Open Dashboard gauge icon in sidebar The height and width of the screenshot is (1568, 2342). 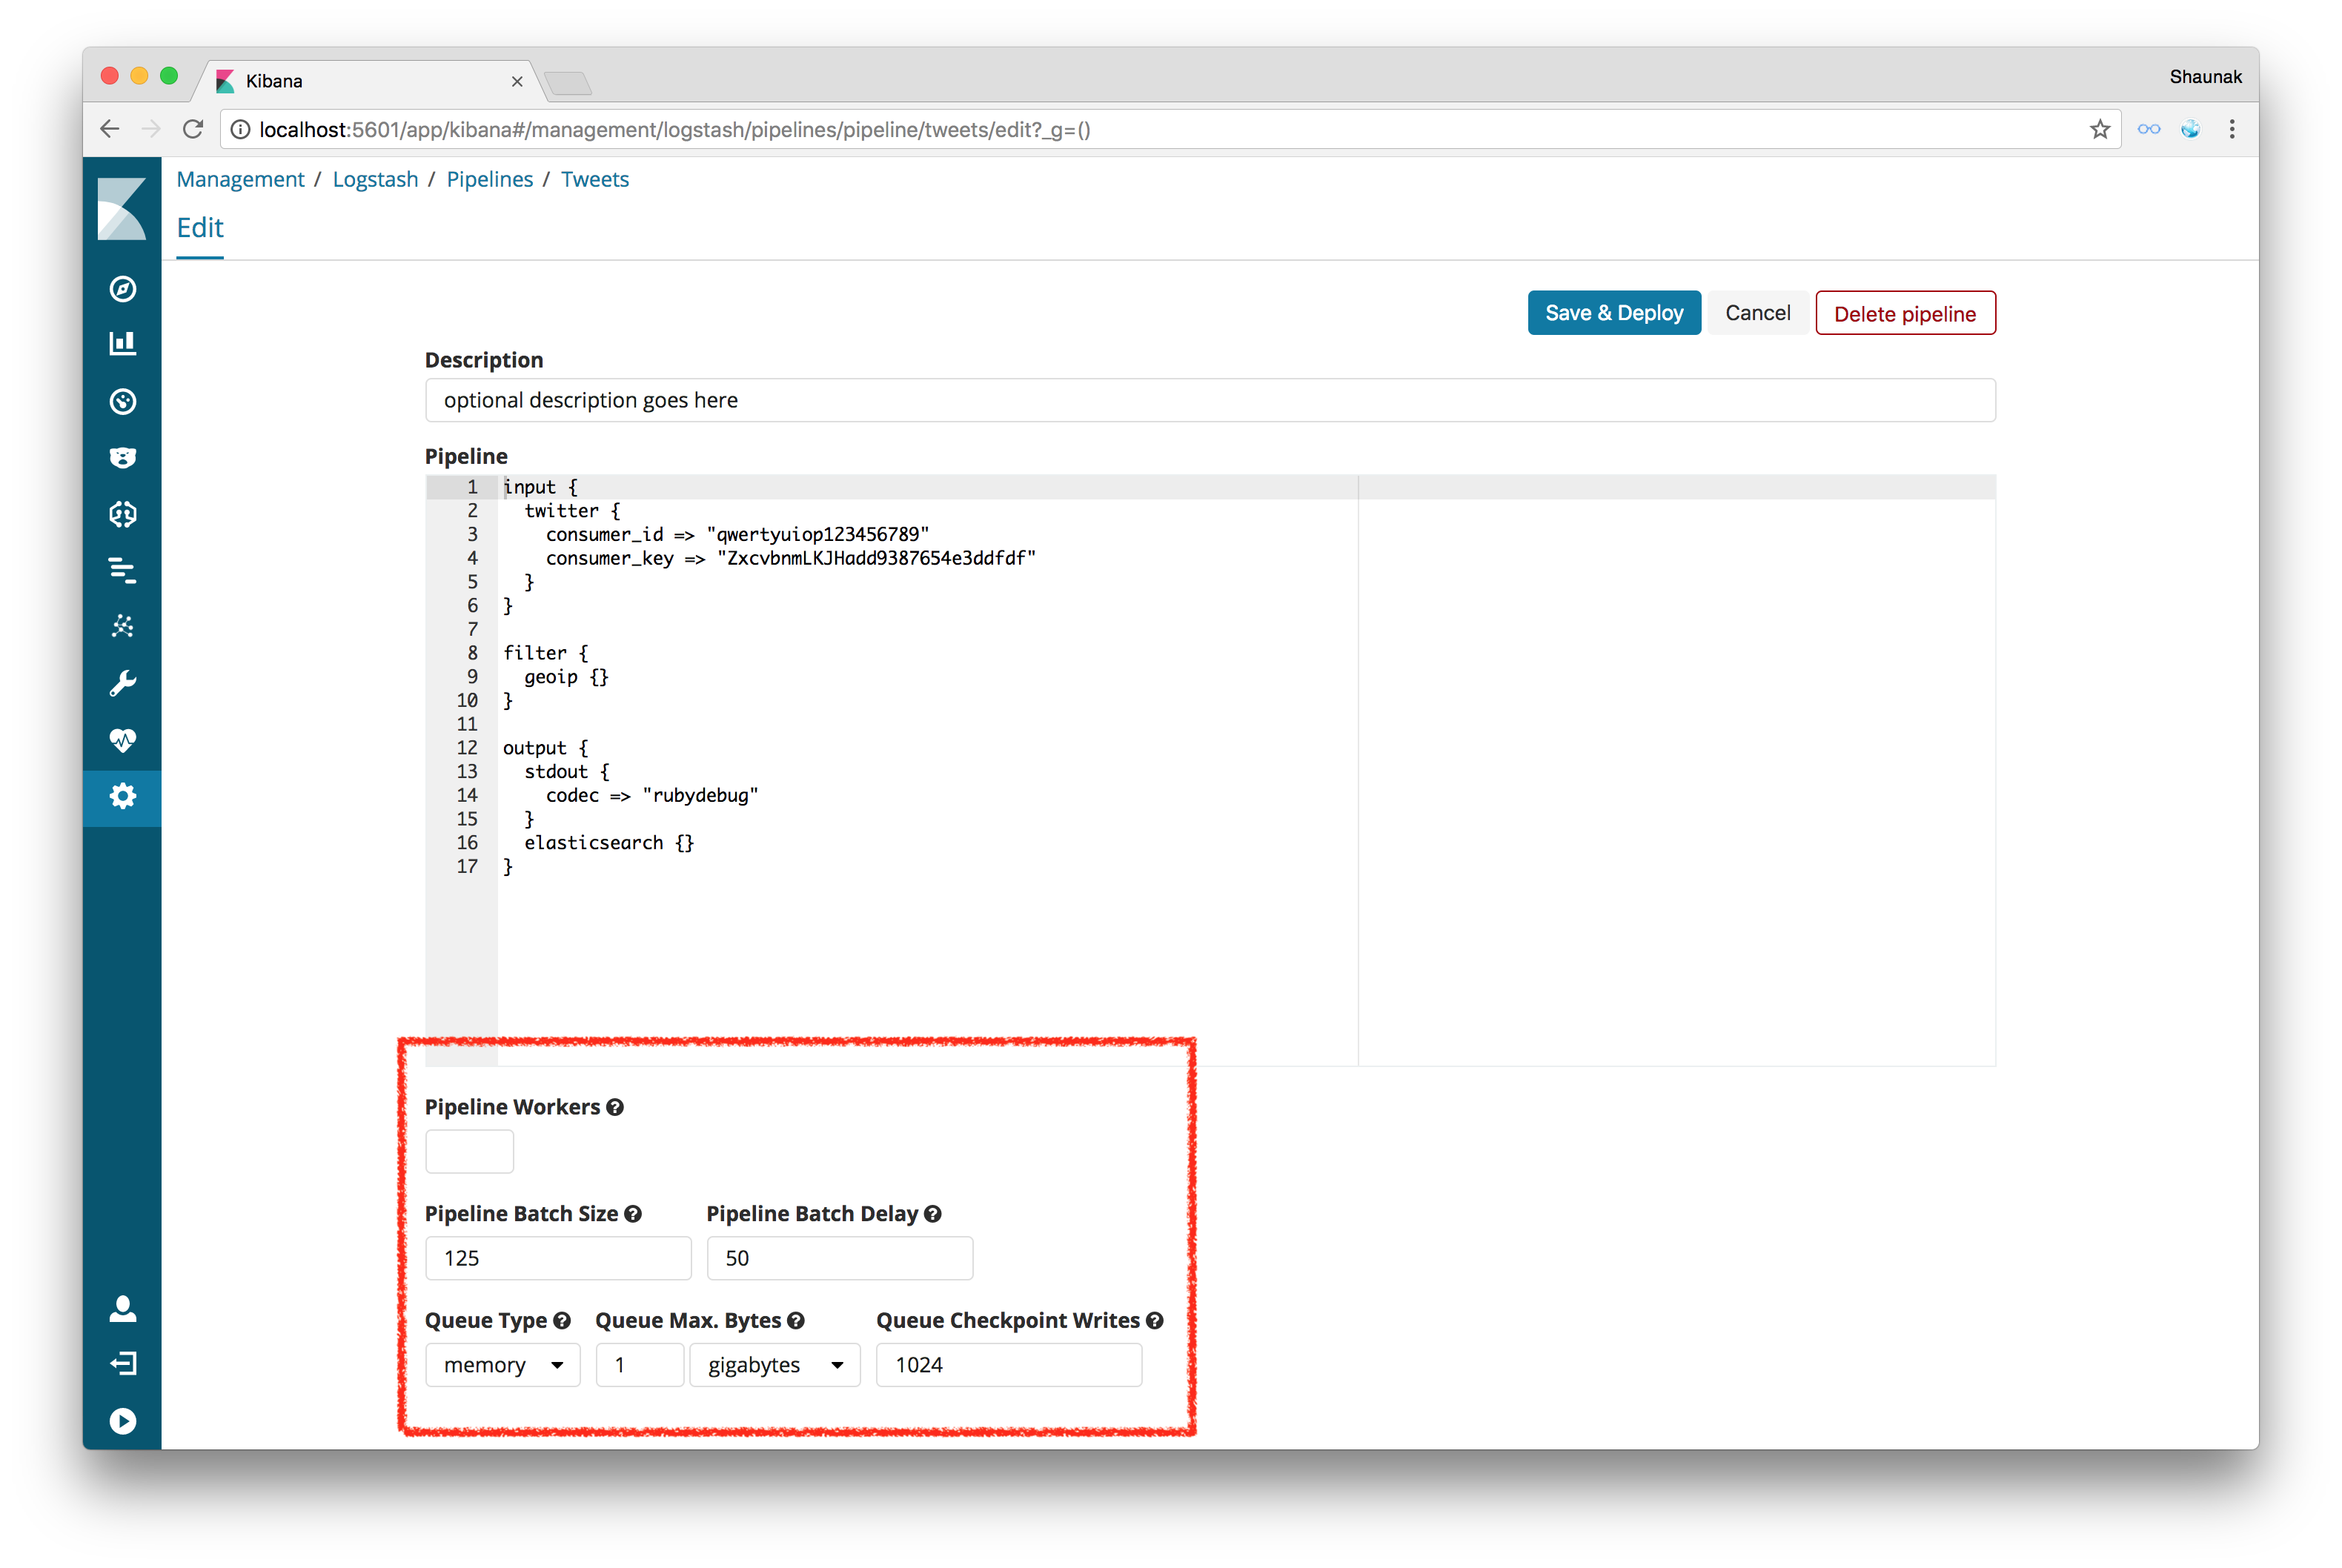click(x=122, y=401)
